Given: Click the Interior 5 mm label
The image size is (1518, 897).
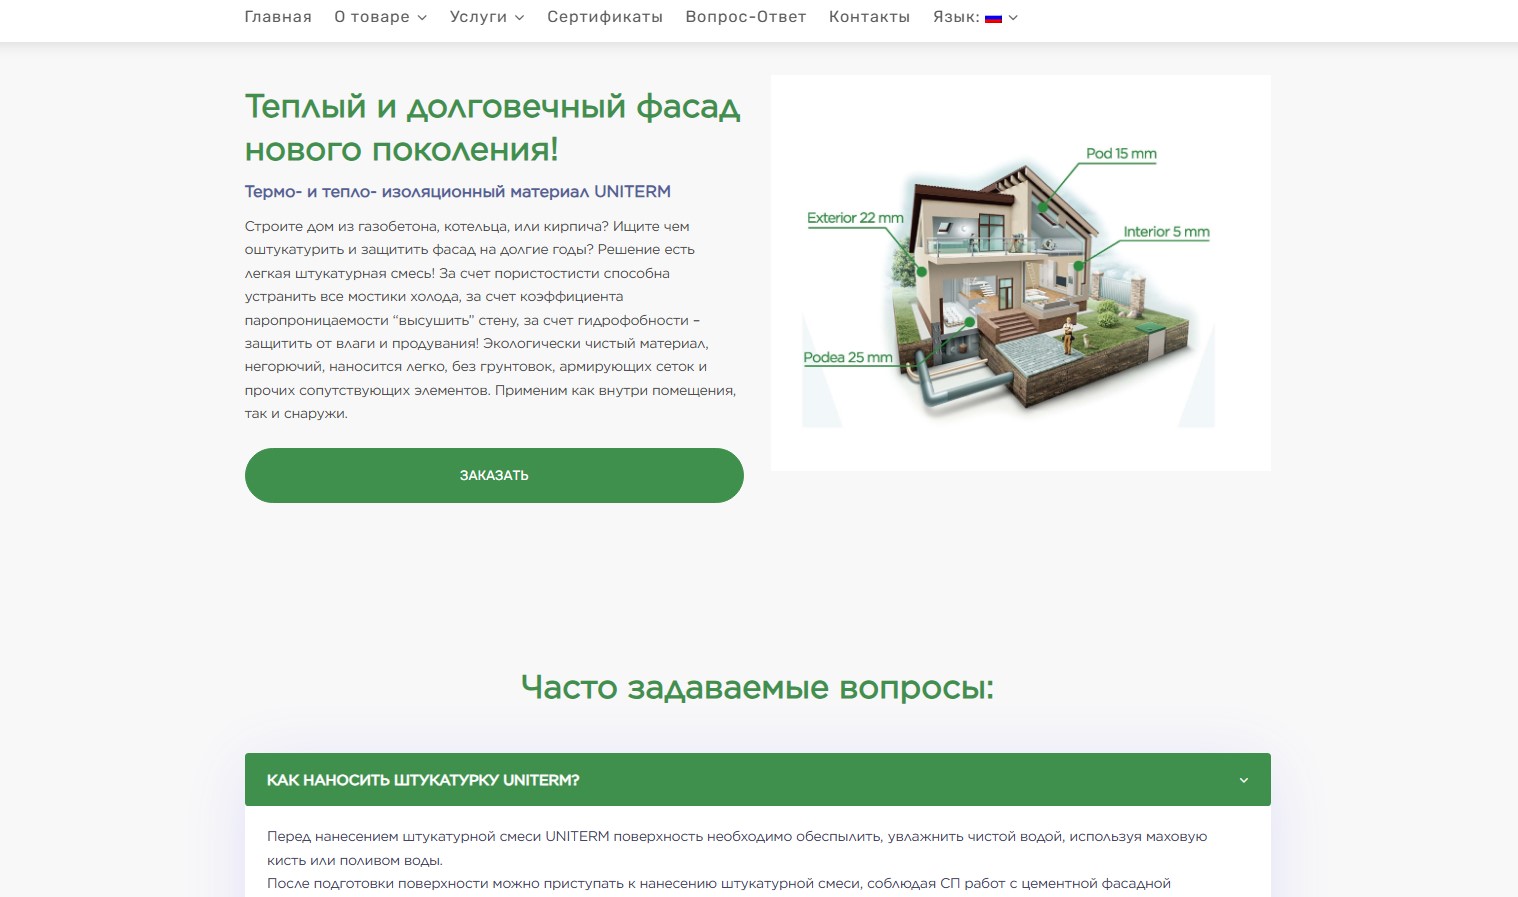Looking at the screenshot, I should pyautogui.click(x=1166, y=232).
